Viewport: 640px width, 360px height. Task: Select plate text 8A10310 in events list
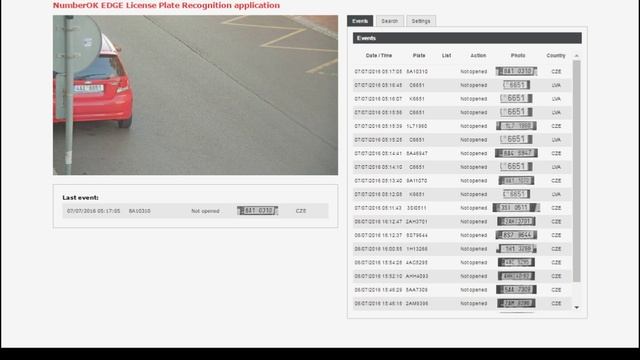coord(417,71)
